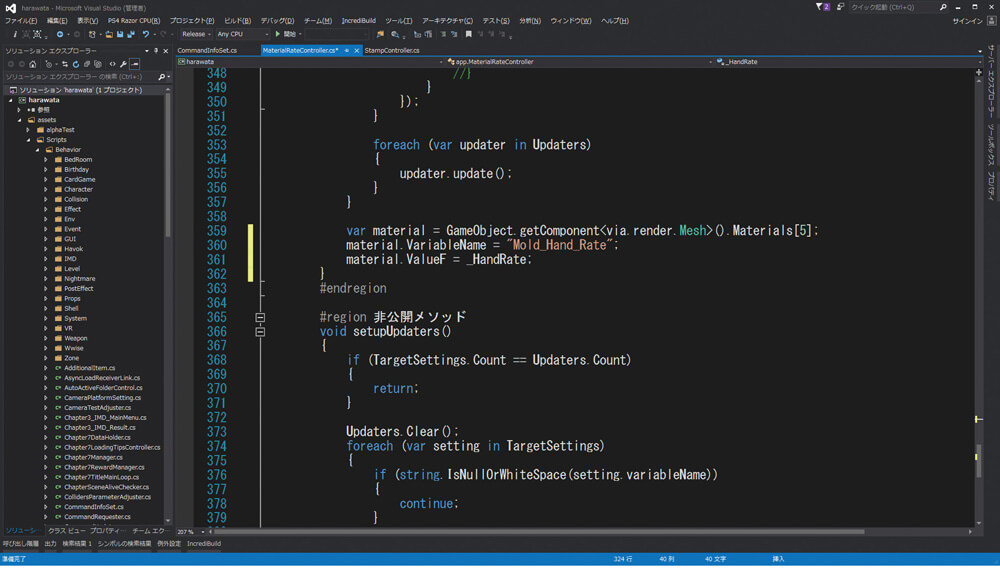Expand the CardGame folder
The image size is (1000, 586).
tap(46, 180)
